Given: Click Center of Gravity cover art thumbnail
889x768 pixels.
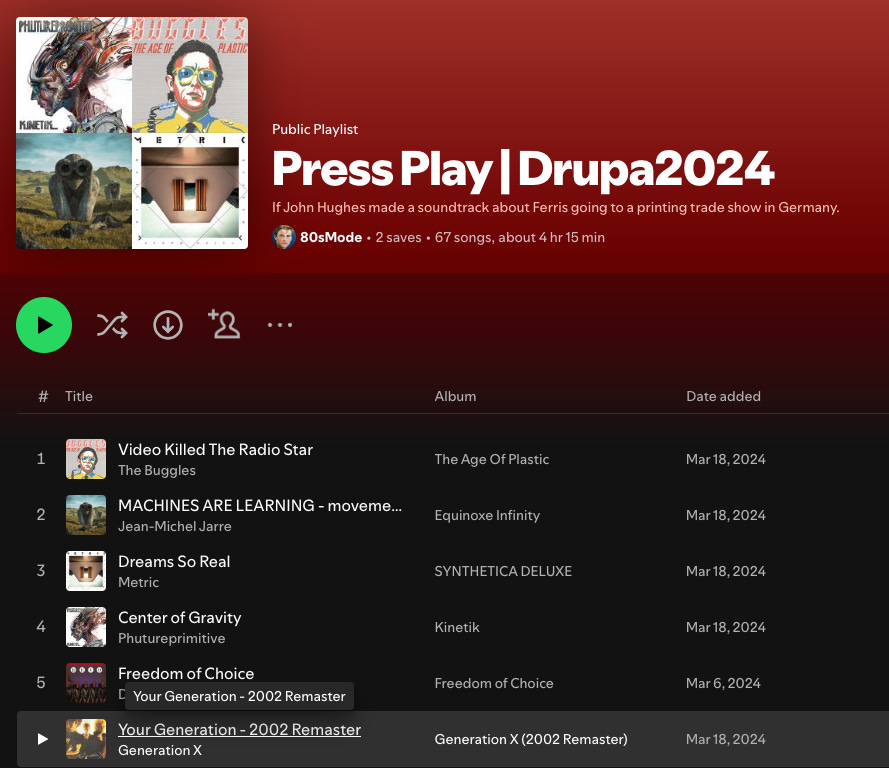Looking at the screenshot, I should (86, 627).
